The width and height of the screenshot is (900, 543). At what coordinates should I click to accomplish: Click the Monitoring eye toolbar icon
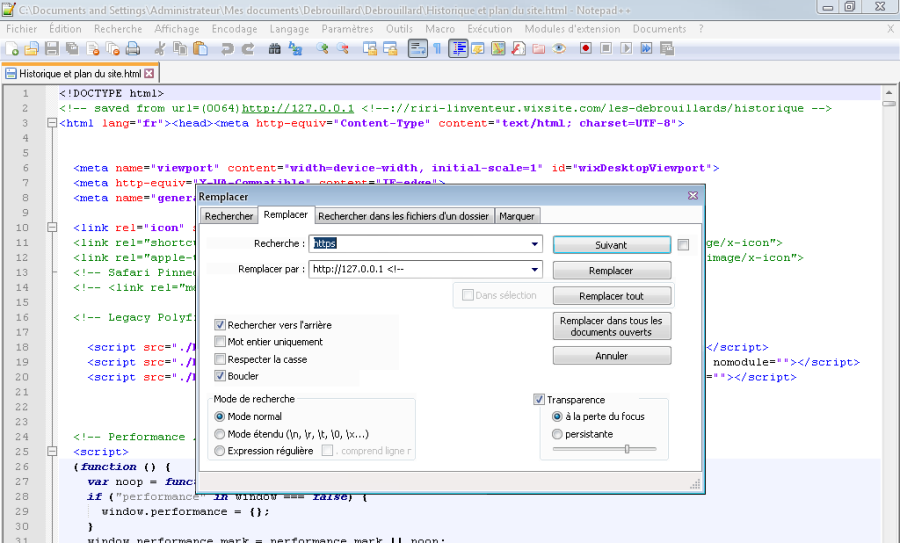[559, 49]
